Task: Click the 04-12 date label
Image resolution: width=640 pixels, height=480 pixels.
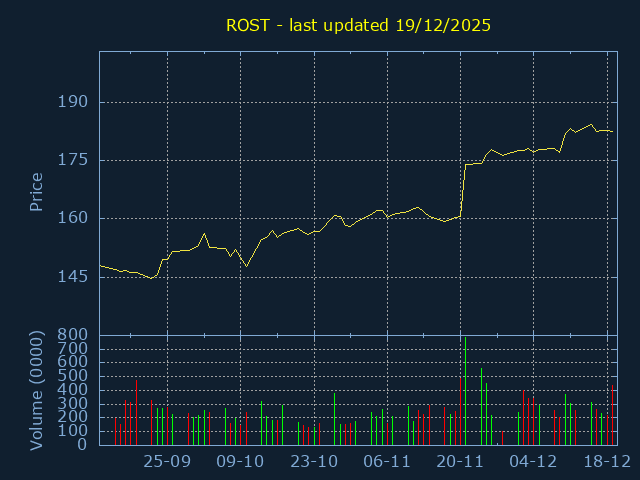Action: [533, 462]
